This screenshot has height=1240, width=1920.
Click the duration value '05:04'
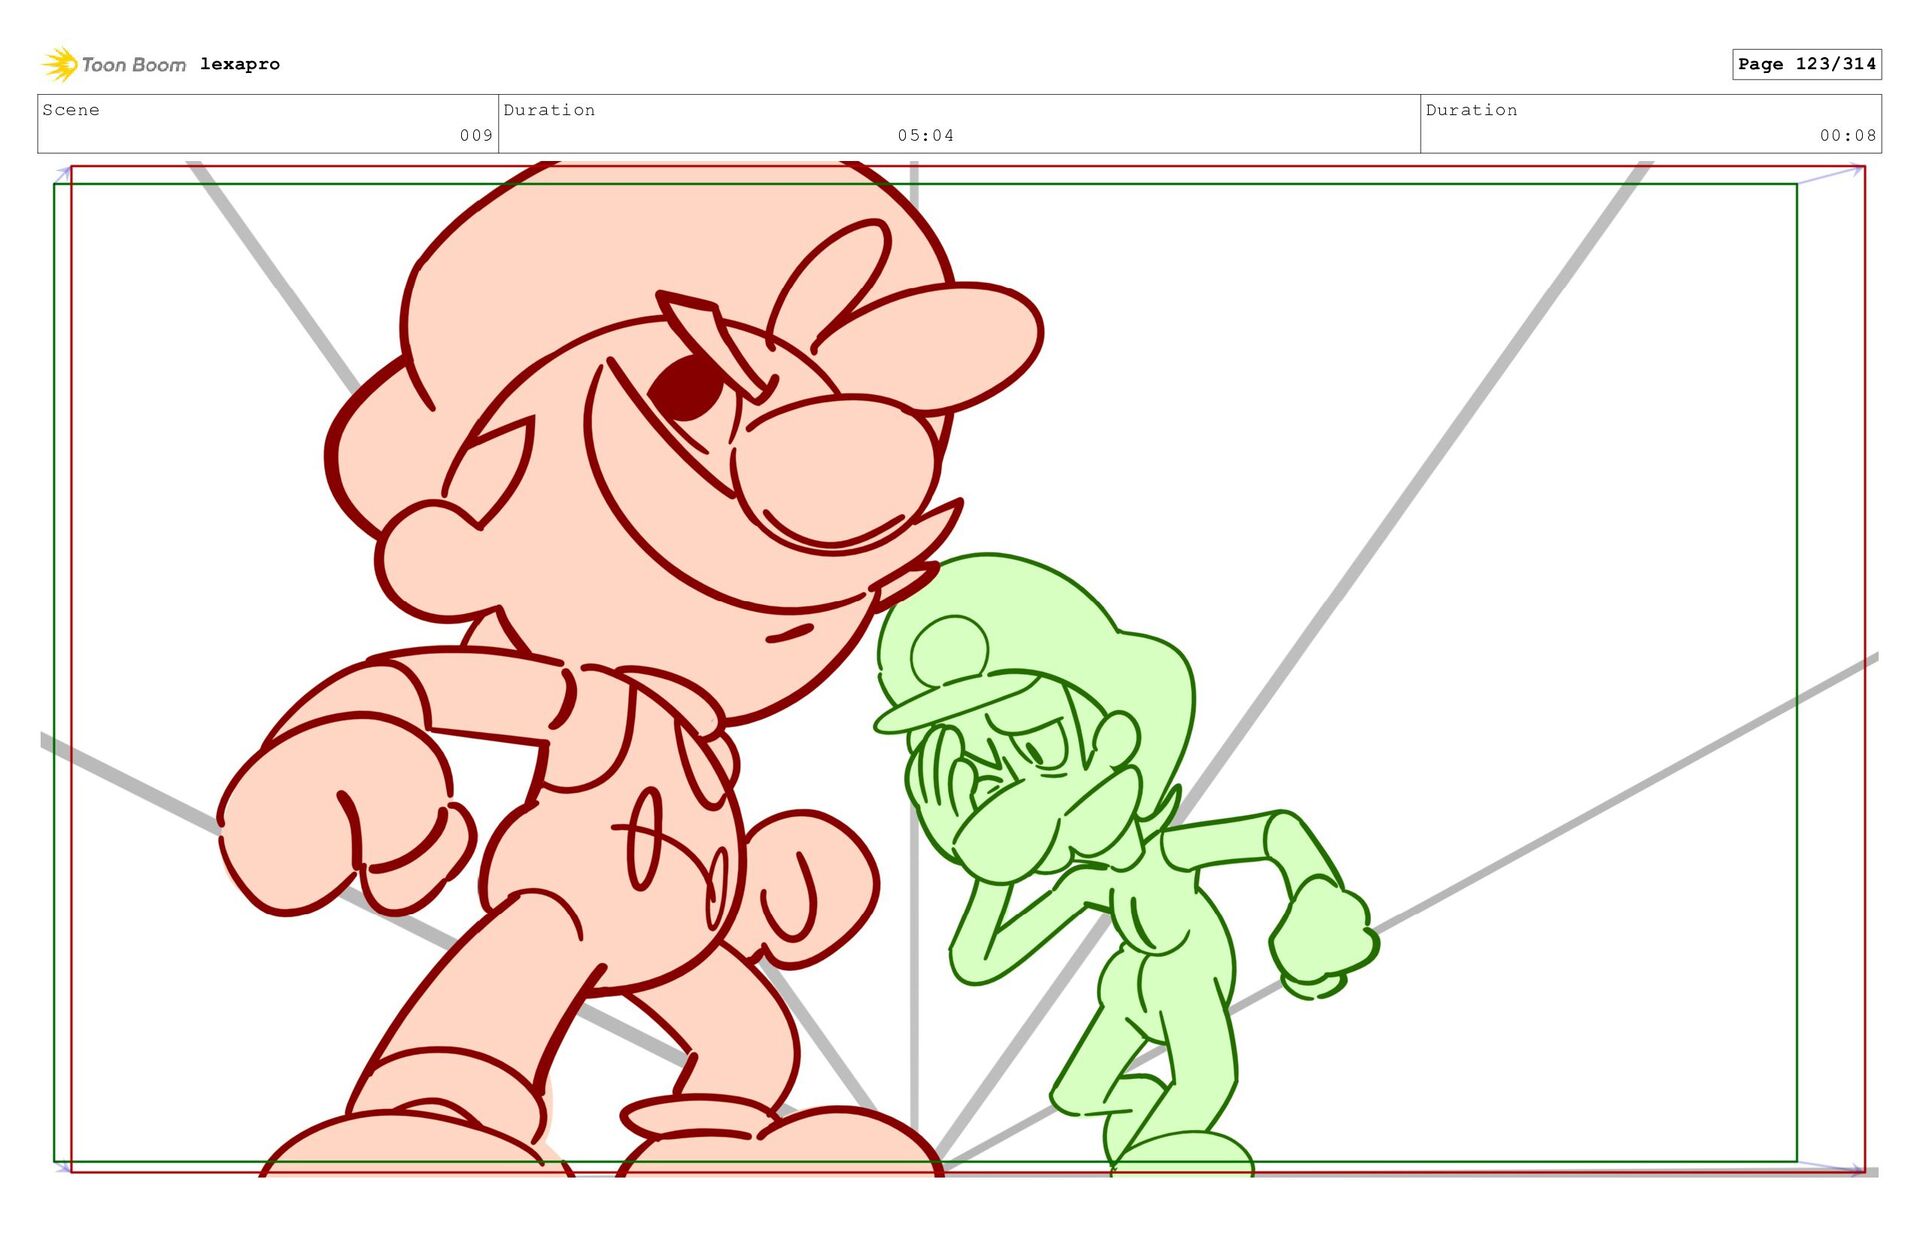(x=925, y=135)
